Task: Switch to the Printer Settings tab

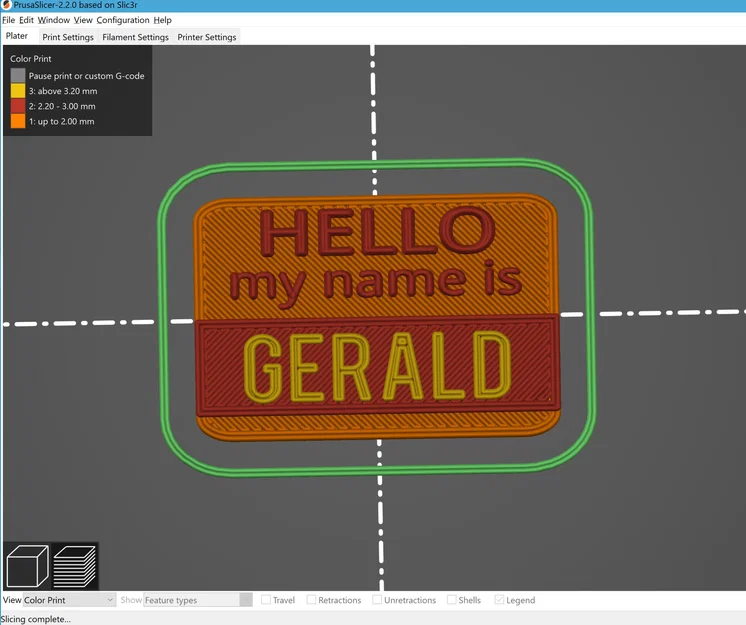Action: click(x=206, y=37)
